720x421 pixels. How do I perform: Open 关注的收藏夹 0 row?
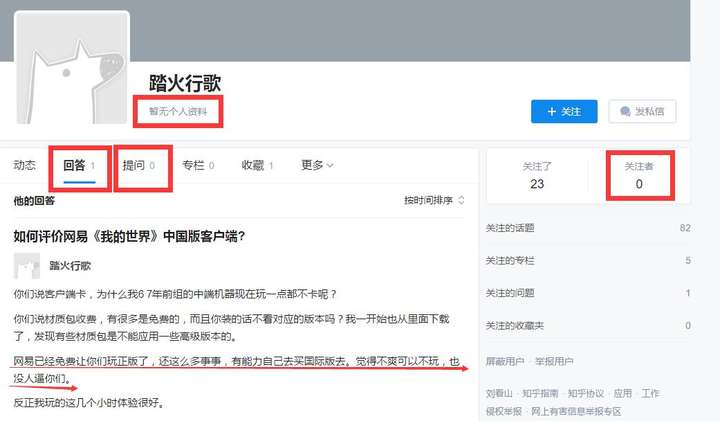pos(588,326)
